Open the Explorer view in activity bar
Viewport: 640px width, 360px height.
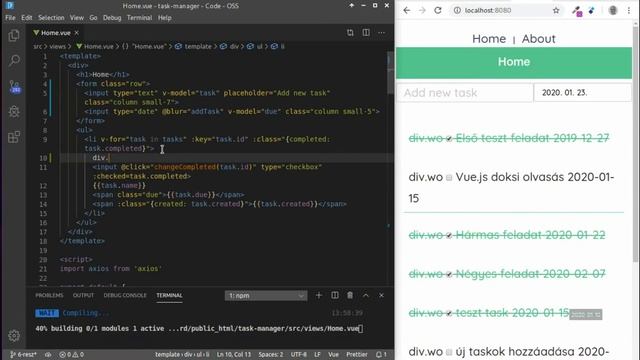(14, 36)
